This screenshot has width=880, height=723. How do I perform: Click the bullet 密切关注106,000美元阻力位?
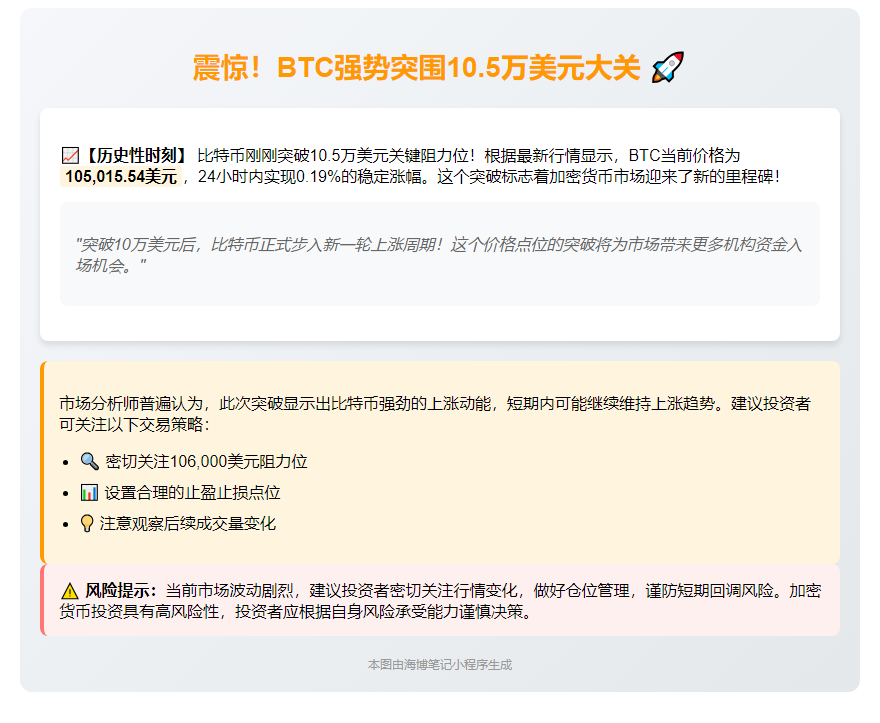(206, 461)
